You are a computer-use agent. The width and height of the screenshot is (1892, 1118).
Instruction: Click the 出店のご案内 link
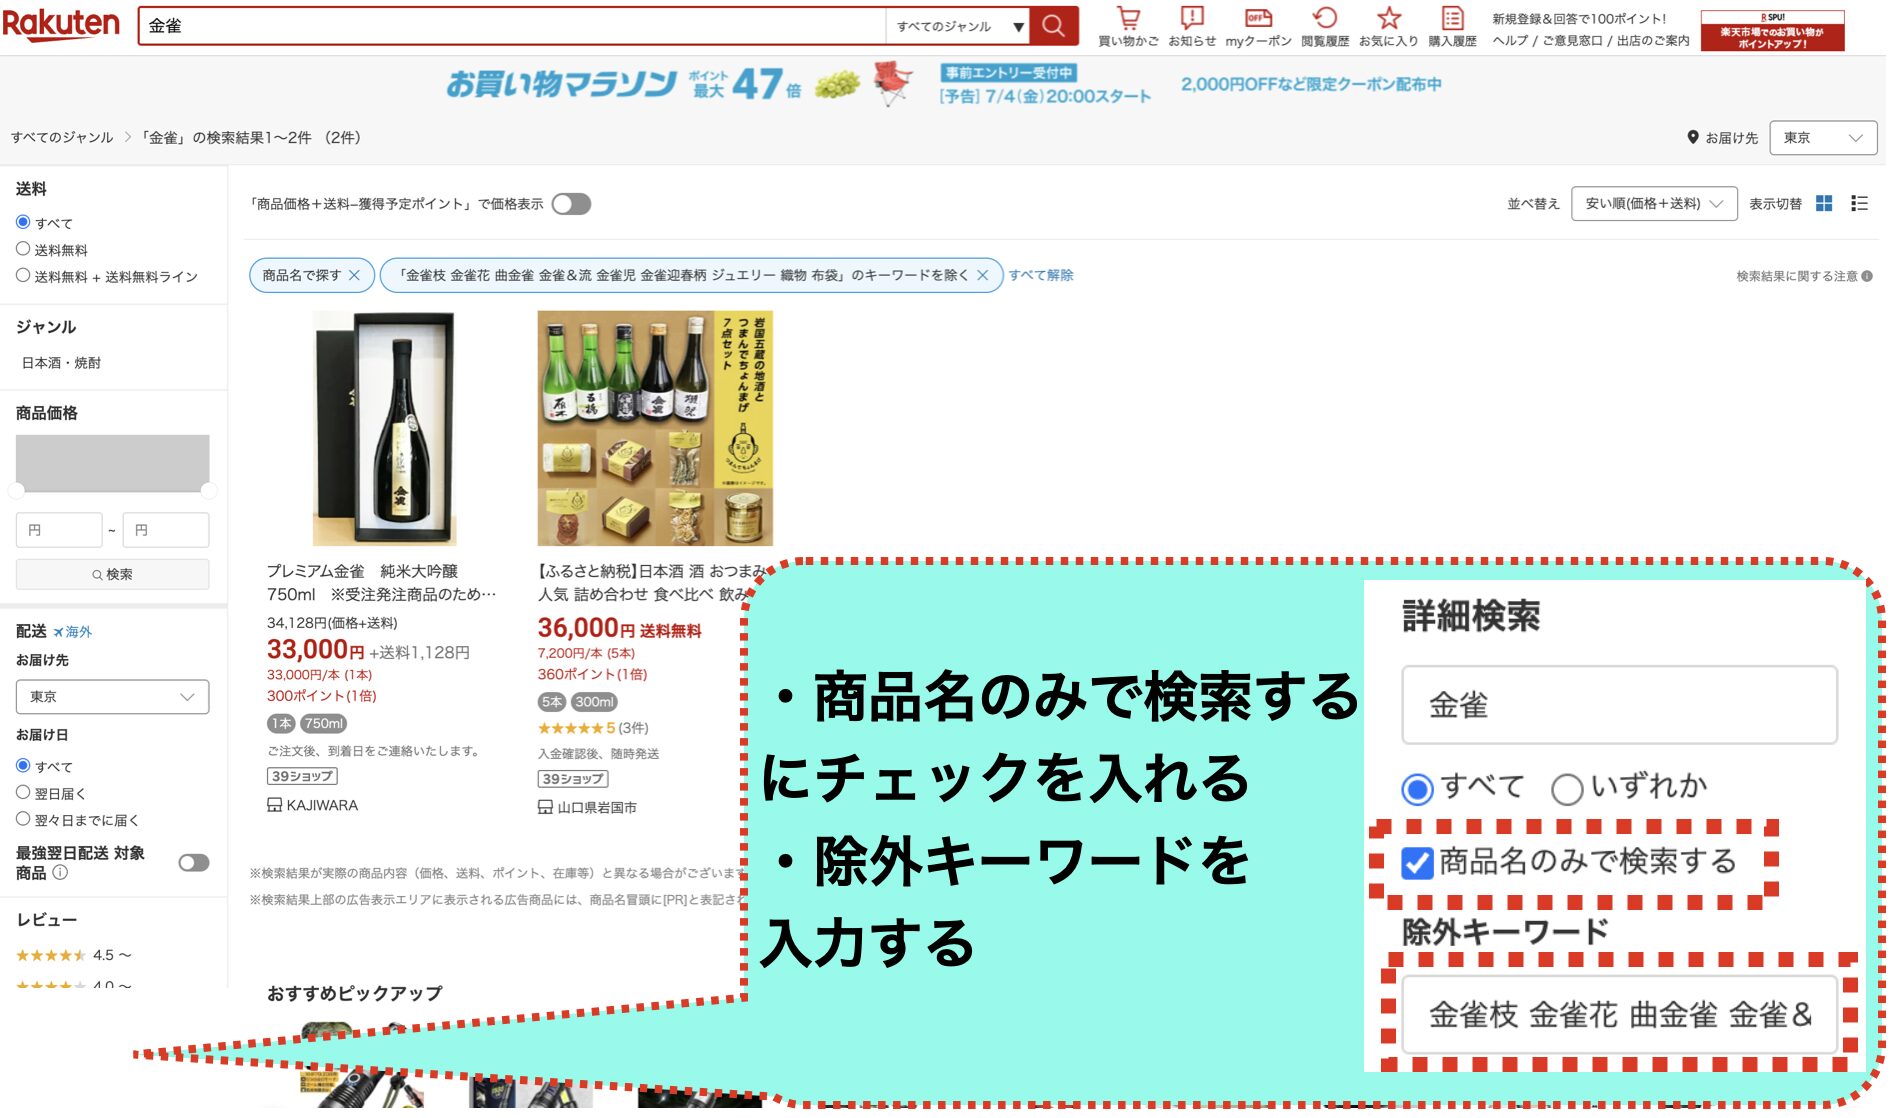[x=1652, y=41]
